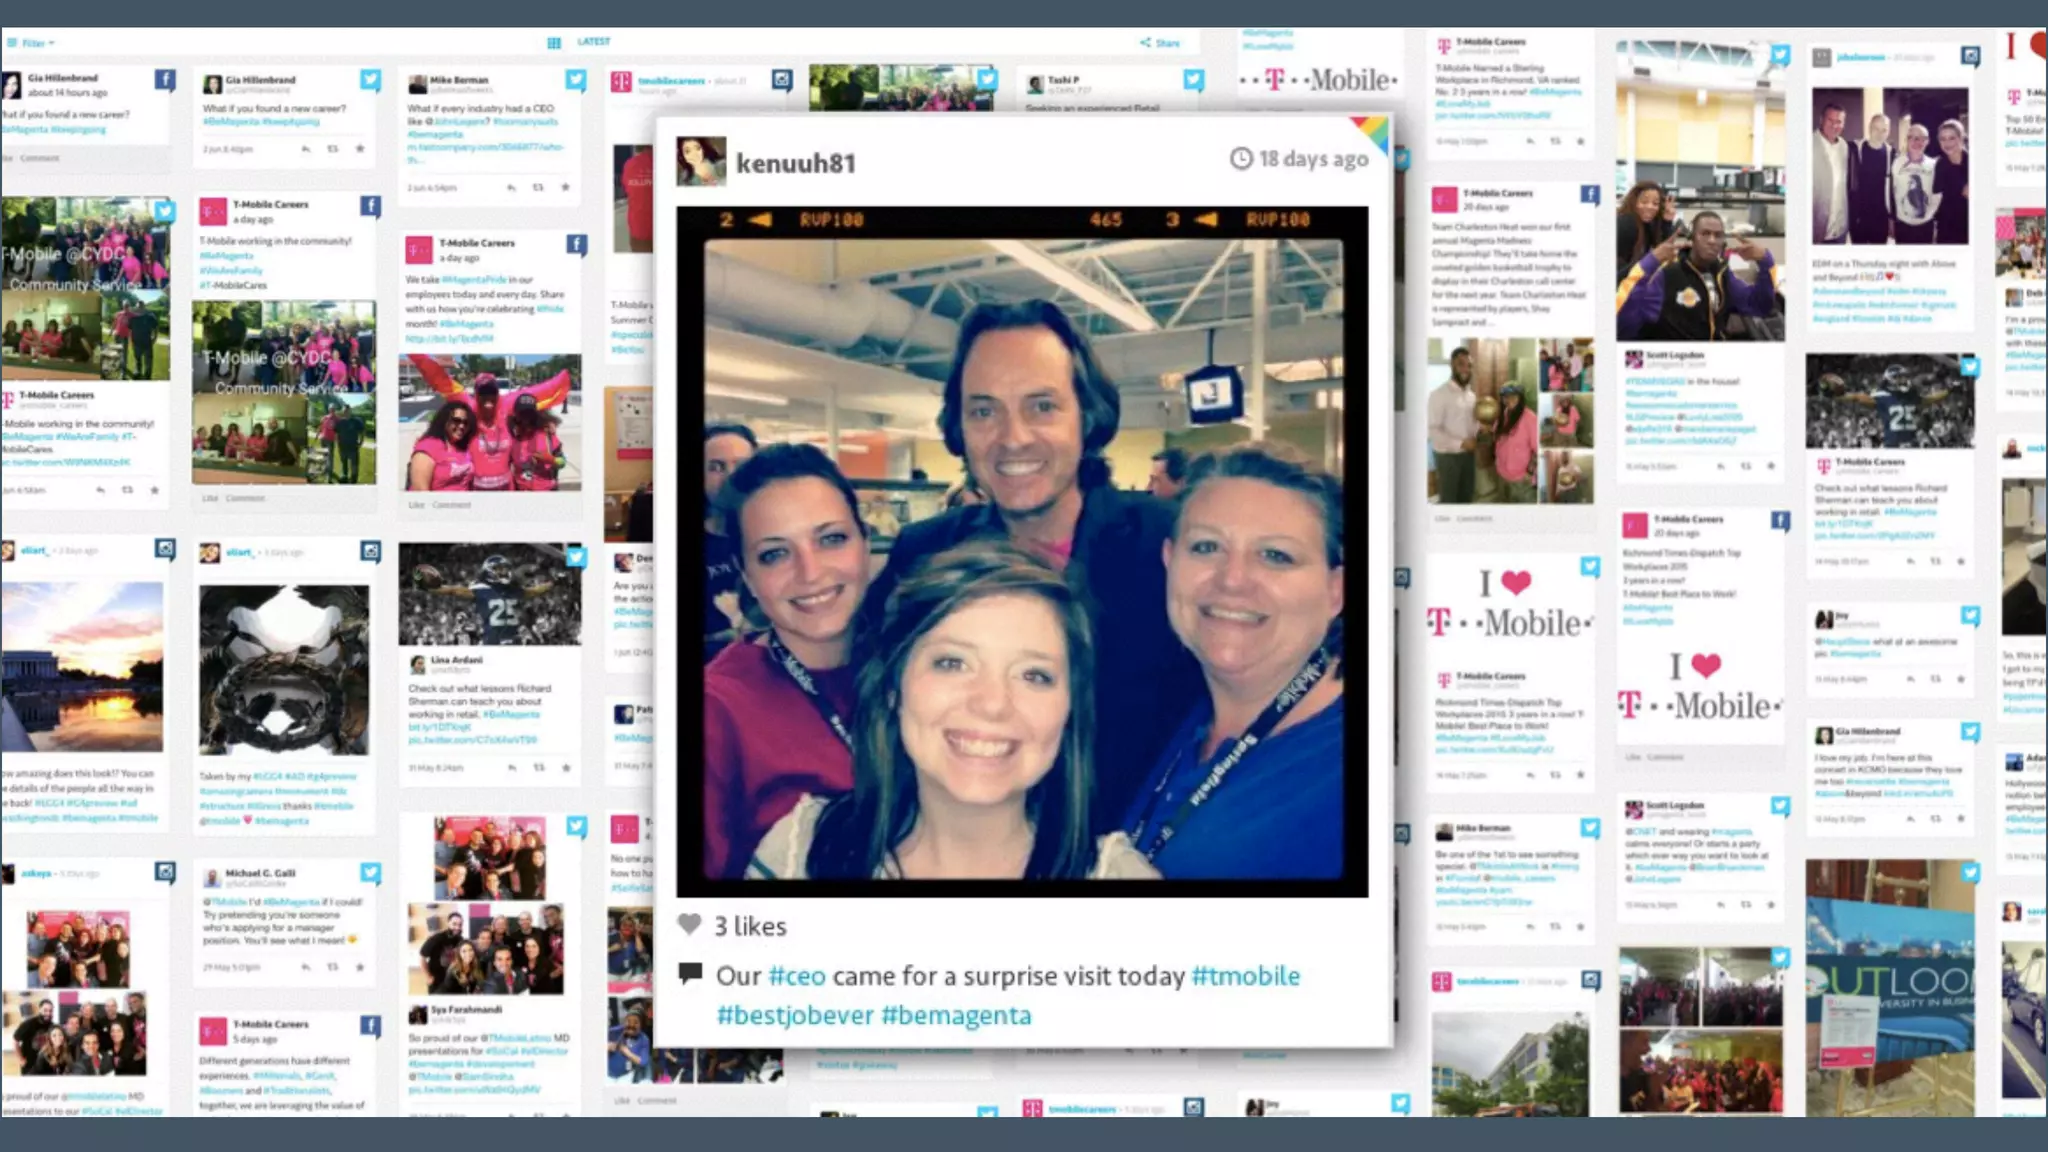
Task: Favorite Gia Hillenbrand's tweet with the star
Action: (x=360, y=149)
